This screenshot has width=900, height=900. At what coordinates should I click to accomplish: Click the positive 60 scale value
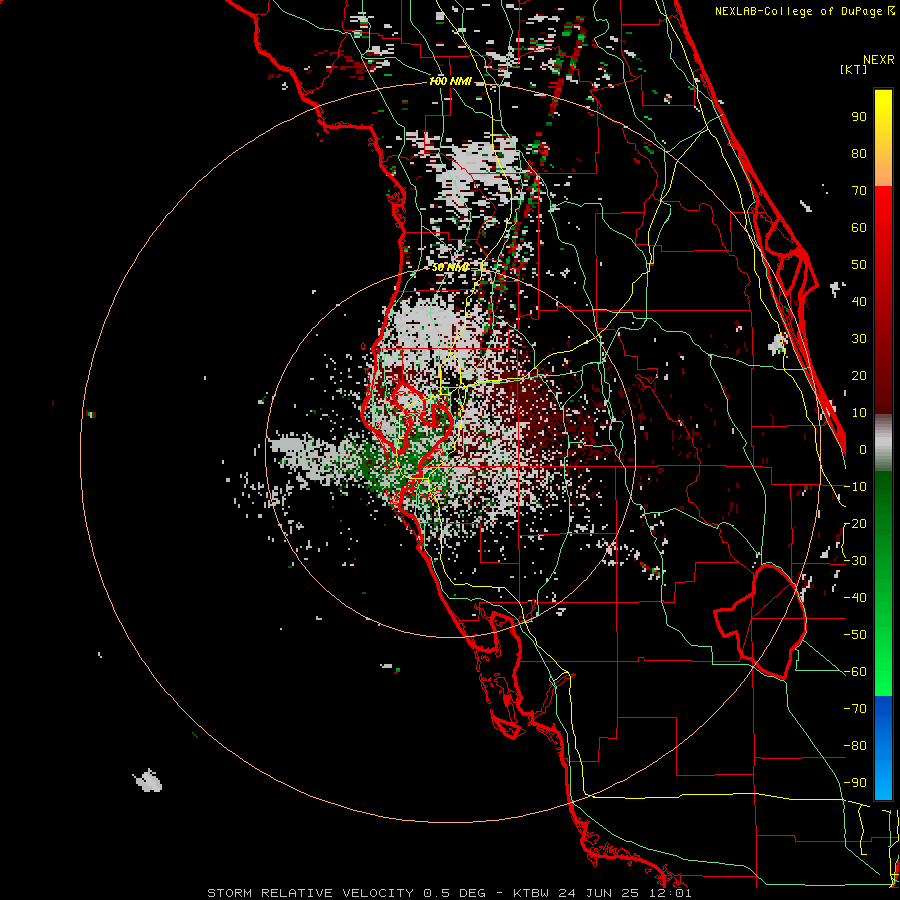click(x=859, y=228)
